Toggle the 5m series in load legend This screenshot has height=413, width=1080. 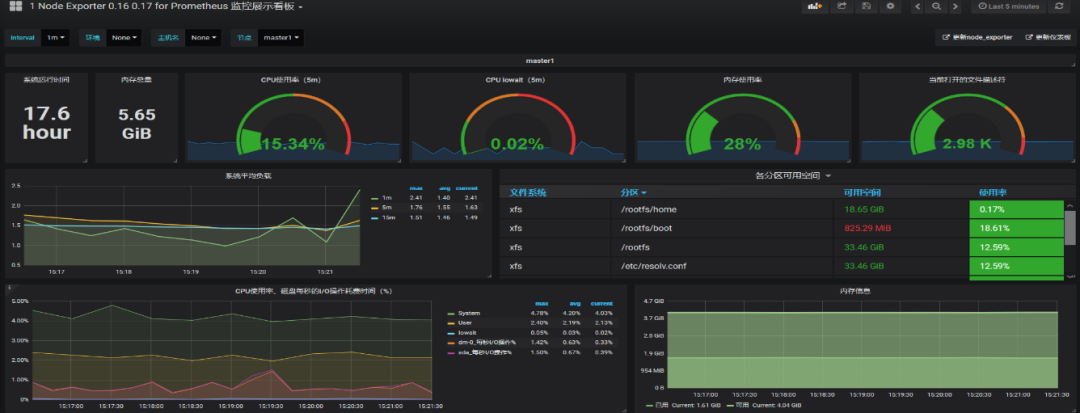(389, 207)
